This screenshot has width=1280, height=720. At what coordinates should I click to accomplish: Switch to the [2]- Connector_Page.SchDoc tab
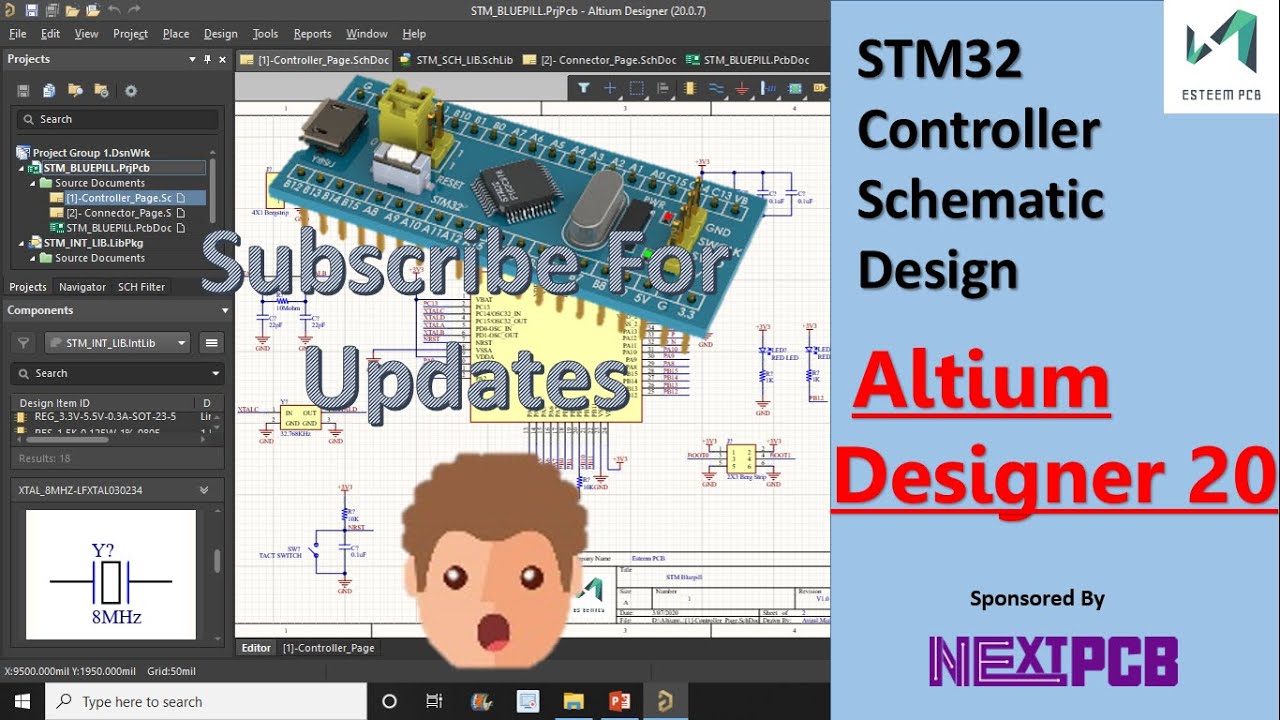click(600, 60)
